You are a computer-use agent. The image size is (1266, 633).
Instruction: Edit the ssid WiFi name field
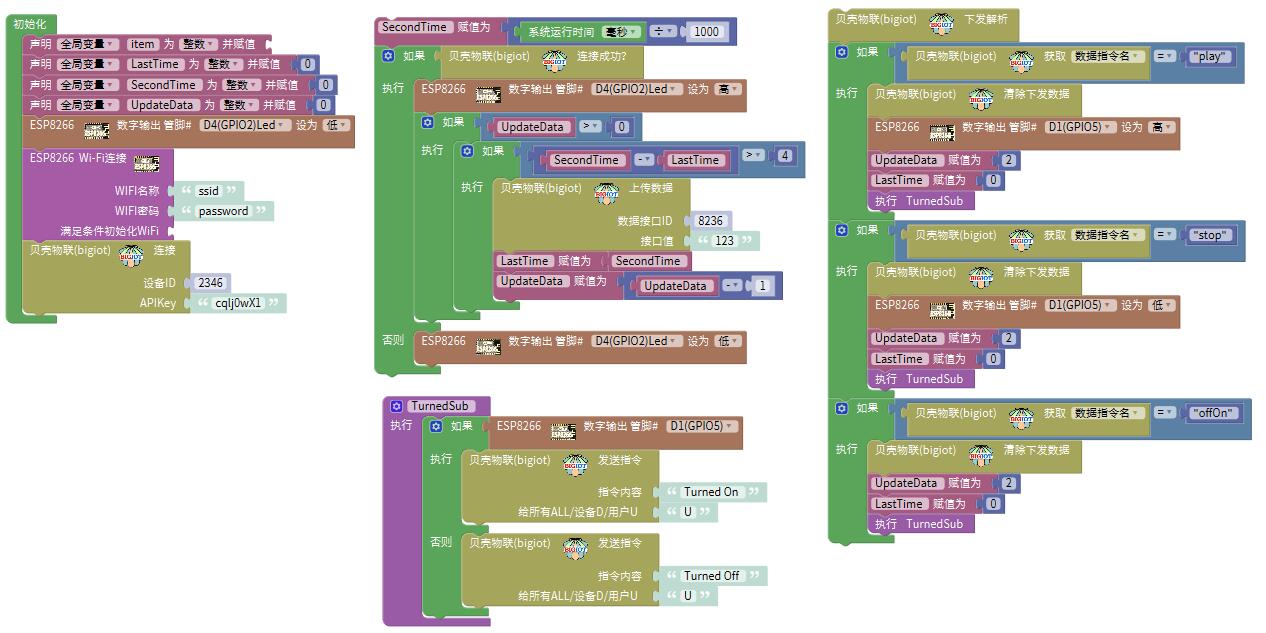(208, 191)
